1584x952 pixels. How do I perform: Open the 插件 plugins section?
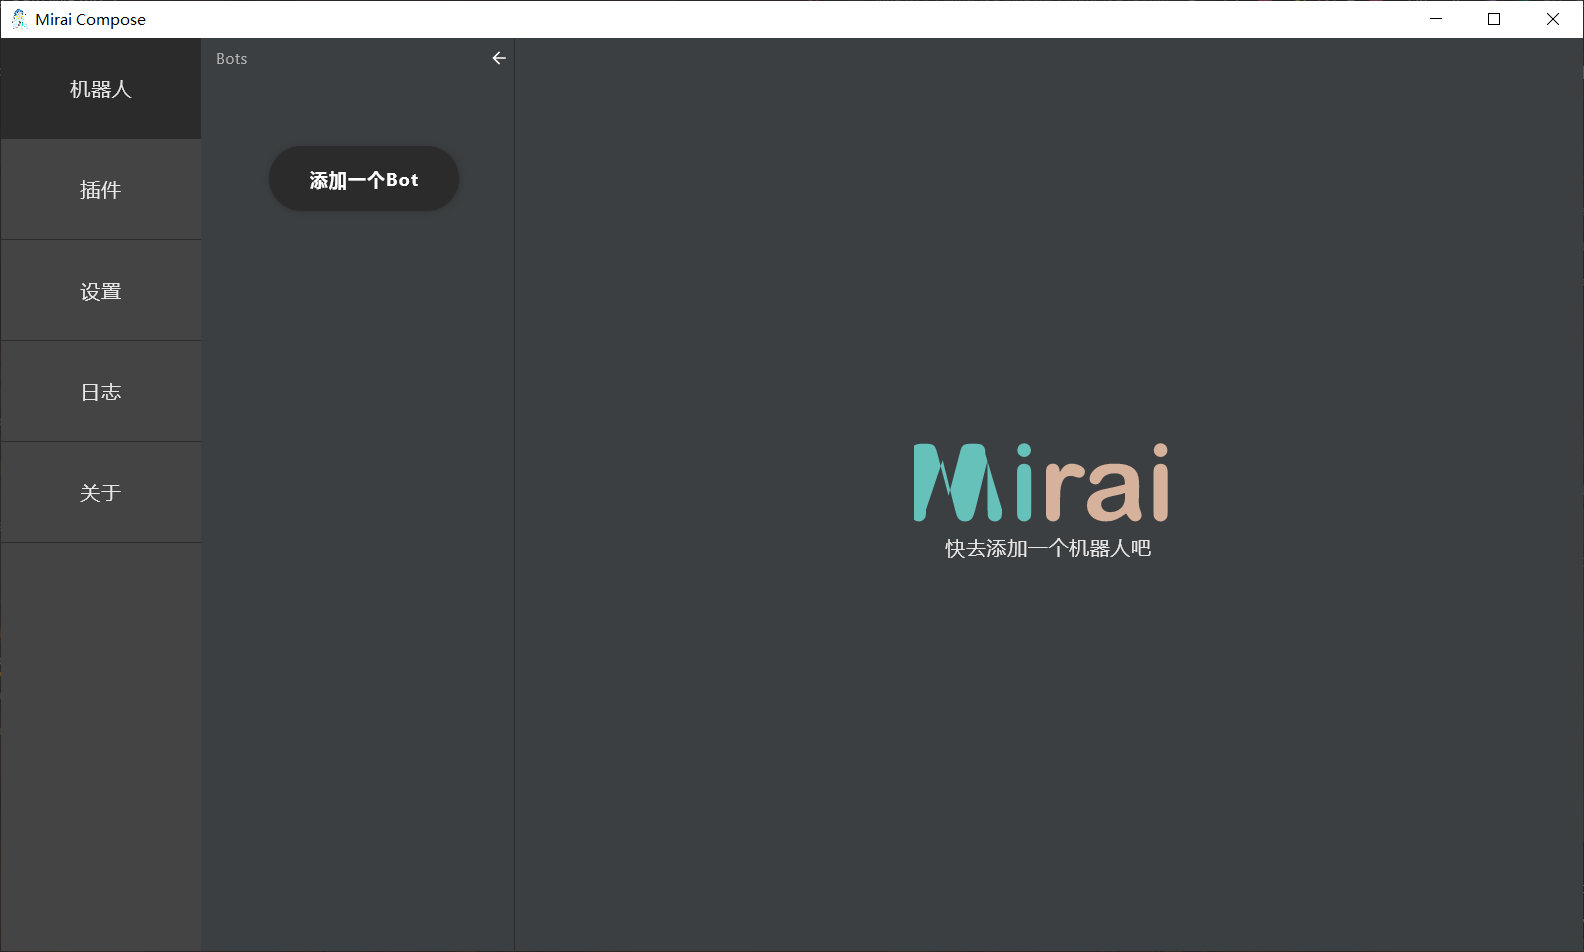pos(100,190)
